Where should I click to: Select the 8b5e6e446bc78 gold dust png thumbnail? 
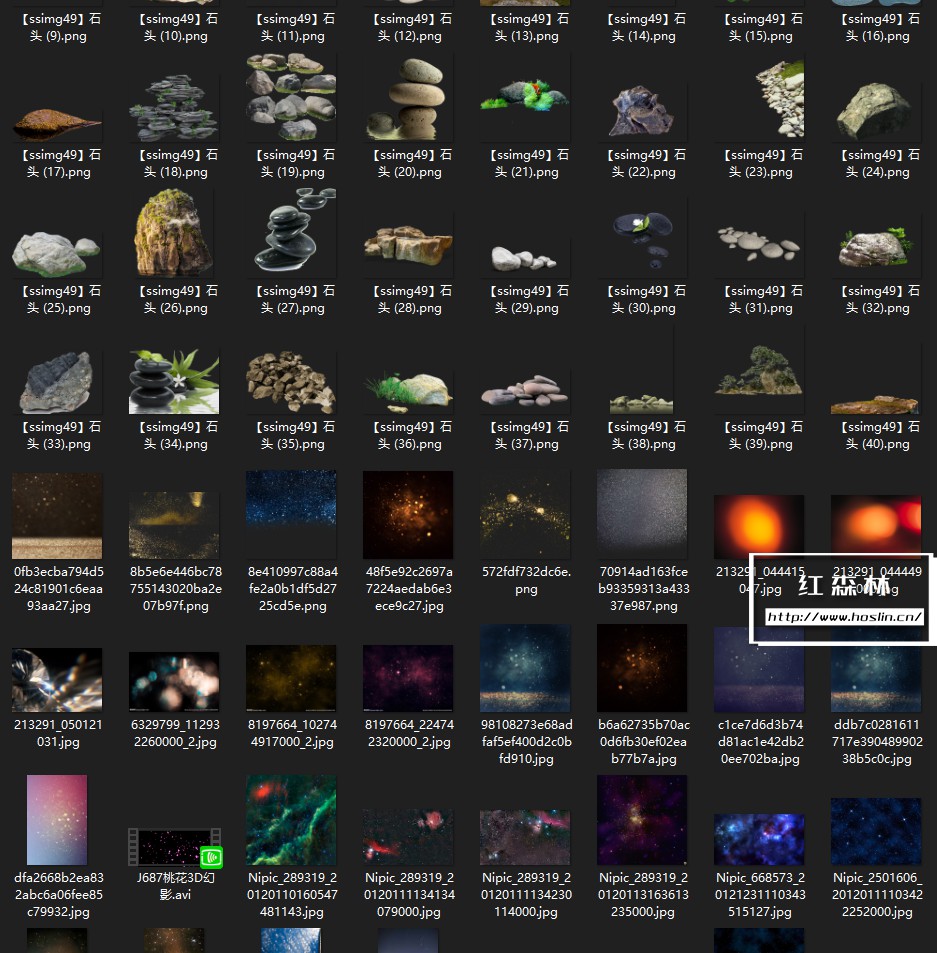174,525
